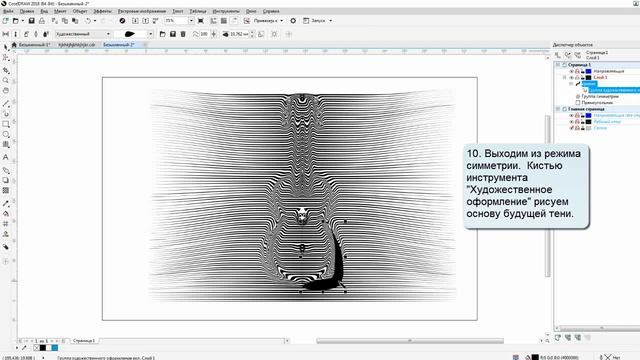
Task: Delete brush stroke with trash icon
Action: 183,34
